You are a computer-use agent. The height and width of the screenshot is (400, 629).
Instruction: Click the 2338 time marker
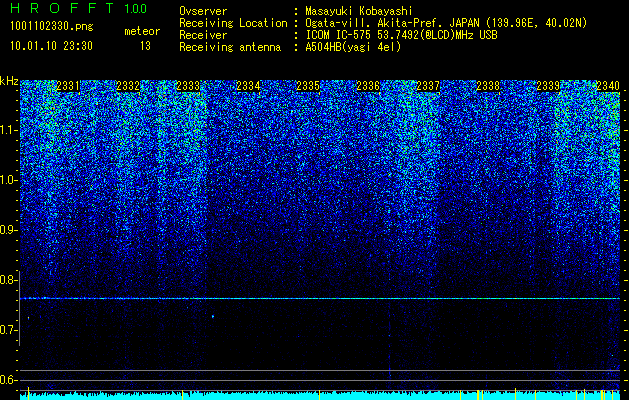(x=489, y=86)
